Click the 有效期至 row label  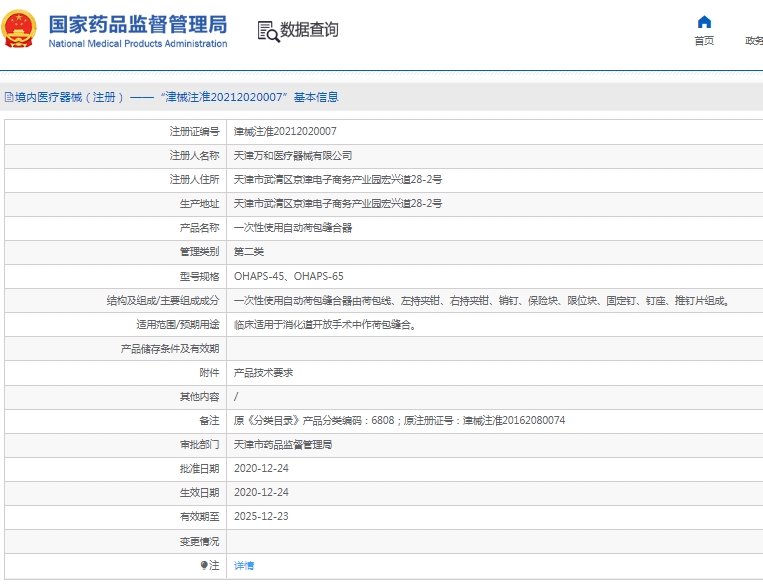[200, 517]
